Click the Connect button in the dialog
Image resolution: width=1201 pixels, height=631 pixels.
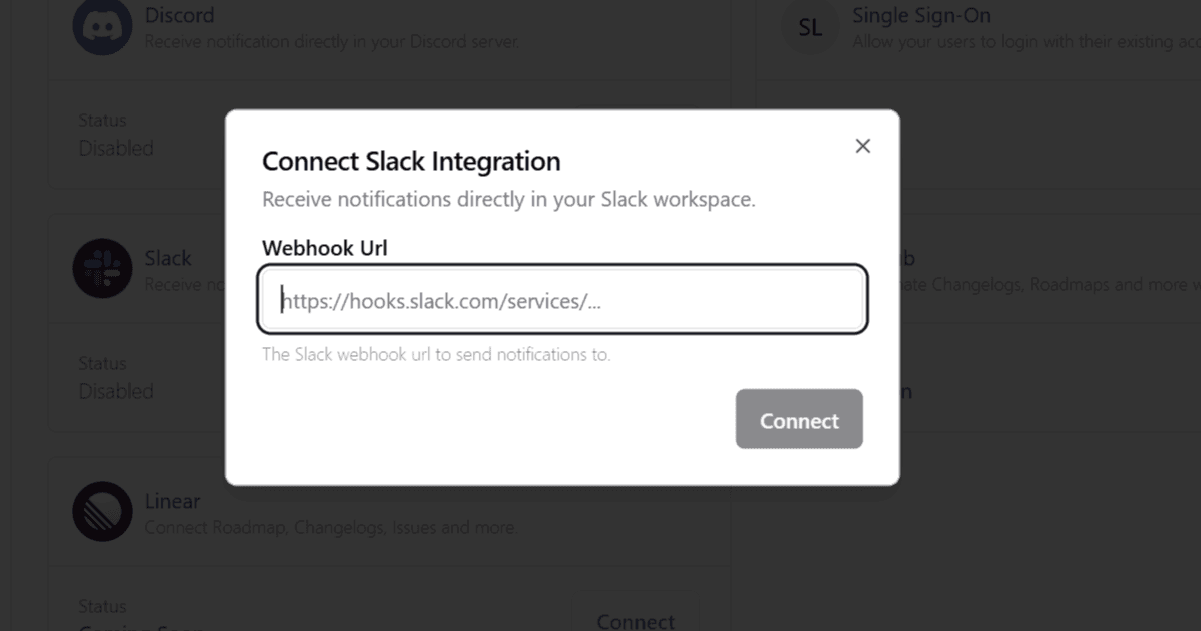[799, 420]
